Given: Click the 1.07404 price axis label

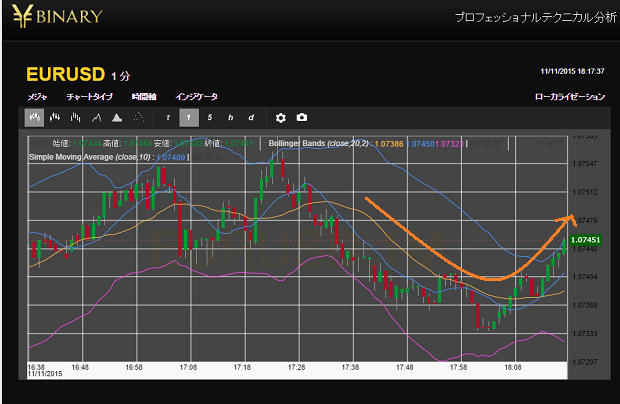Looking at the screenshot, I should tap(585, 277).
